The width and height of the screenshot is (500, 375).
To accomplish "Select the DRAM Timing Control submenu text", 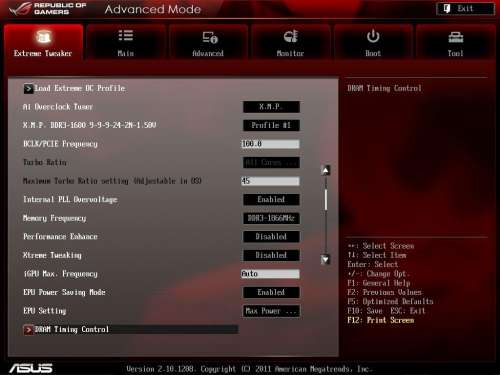I will point(72,330).
